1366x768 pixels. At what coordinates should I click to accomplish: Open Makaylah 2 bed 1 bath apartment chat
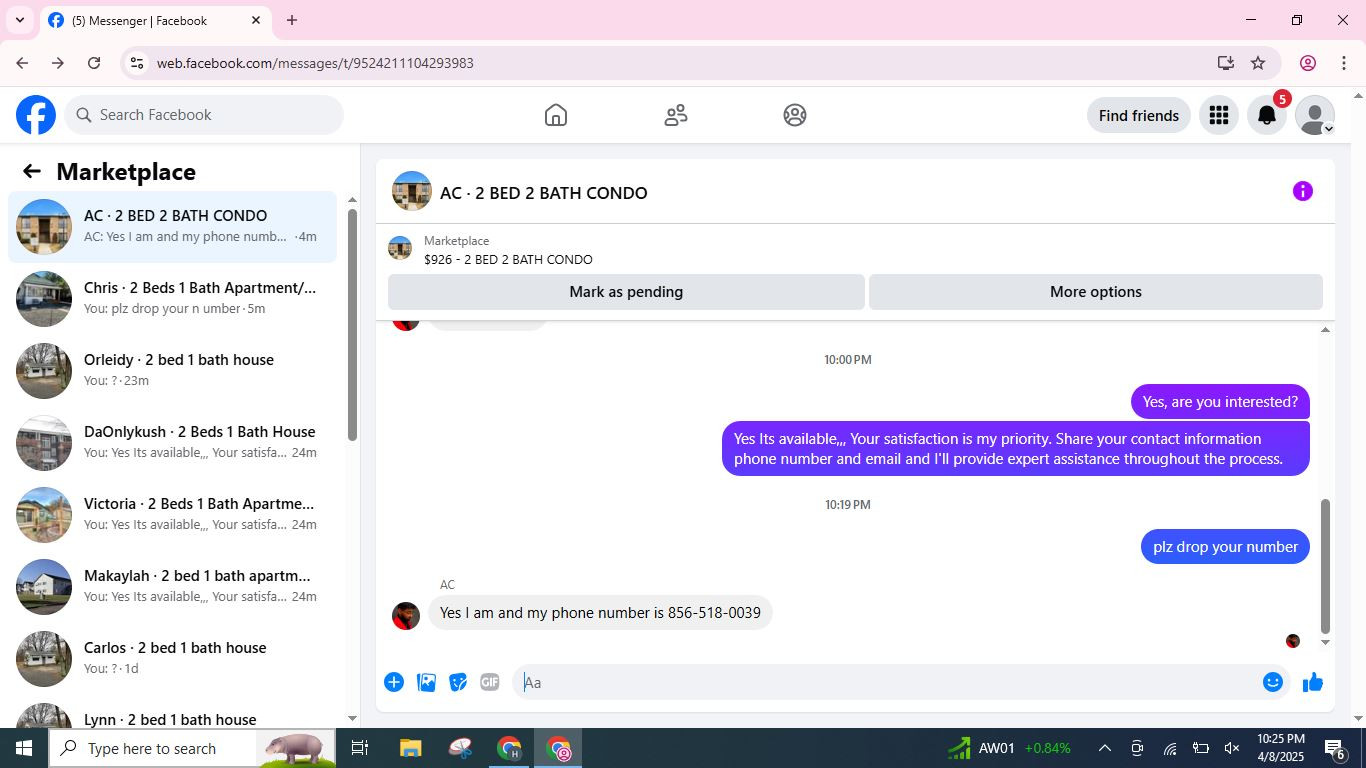click(x=172, y=586)
